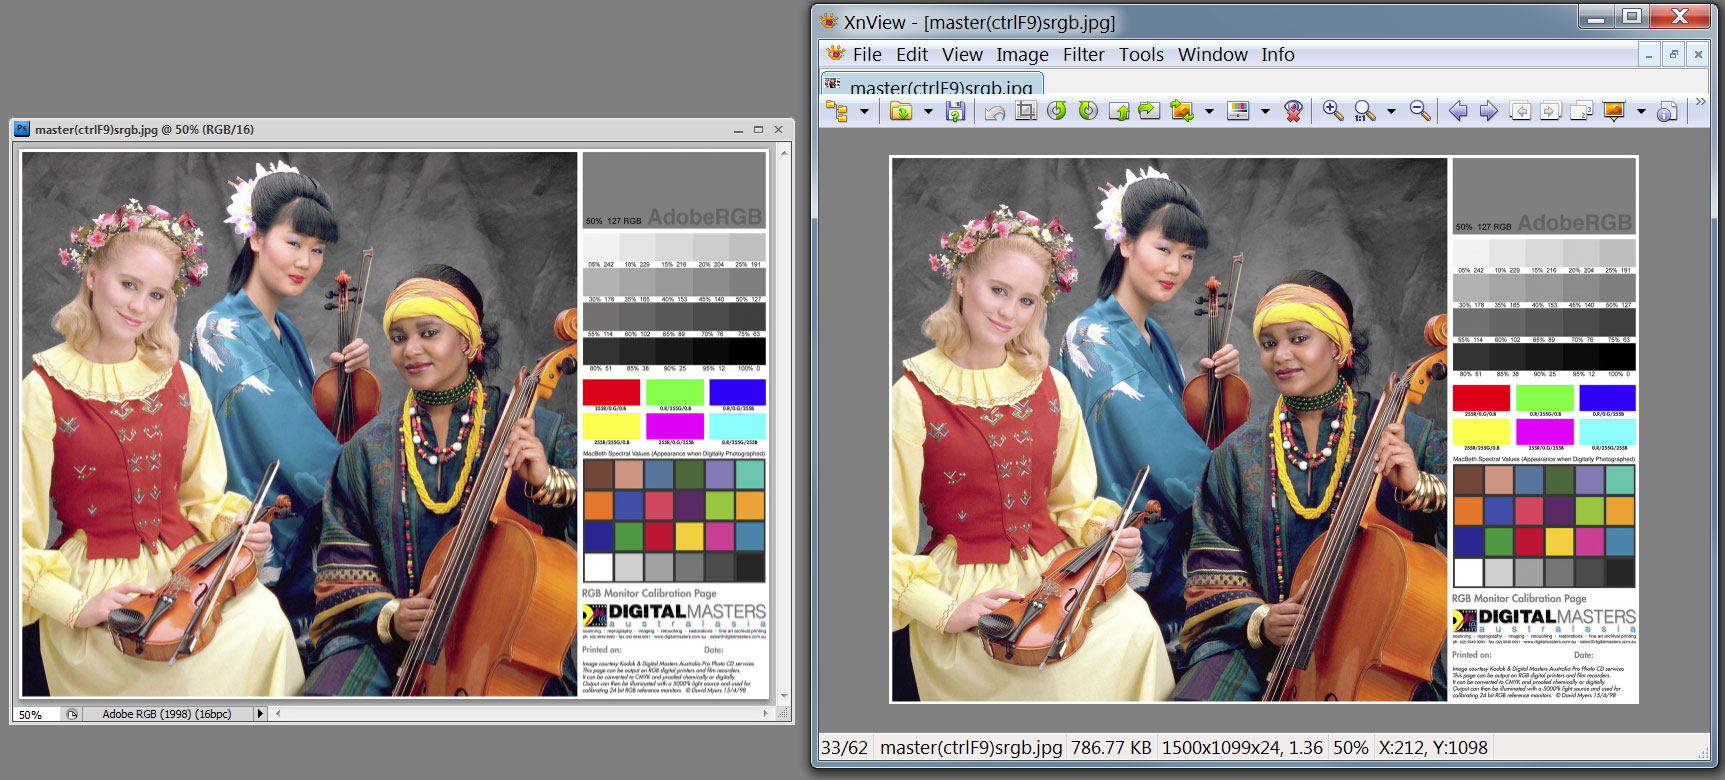Open Photoshop status bar arrow menu

[260, 714]
